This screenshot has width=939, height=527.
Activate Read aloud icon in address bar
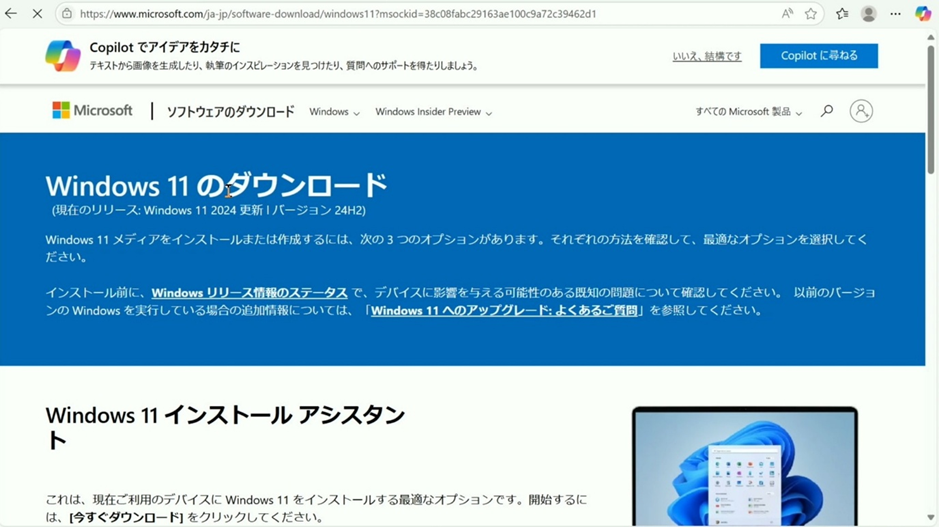point(787,14)
